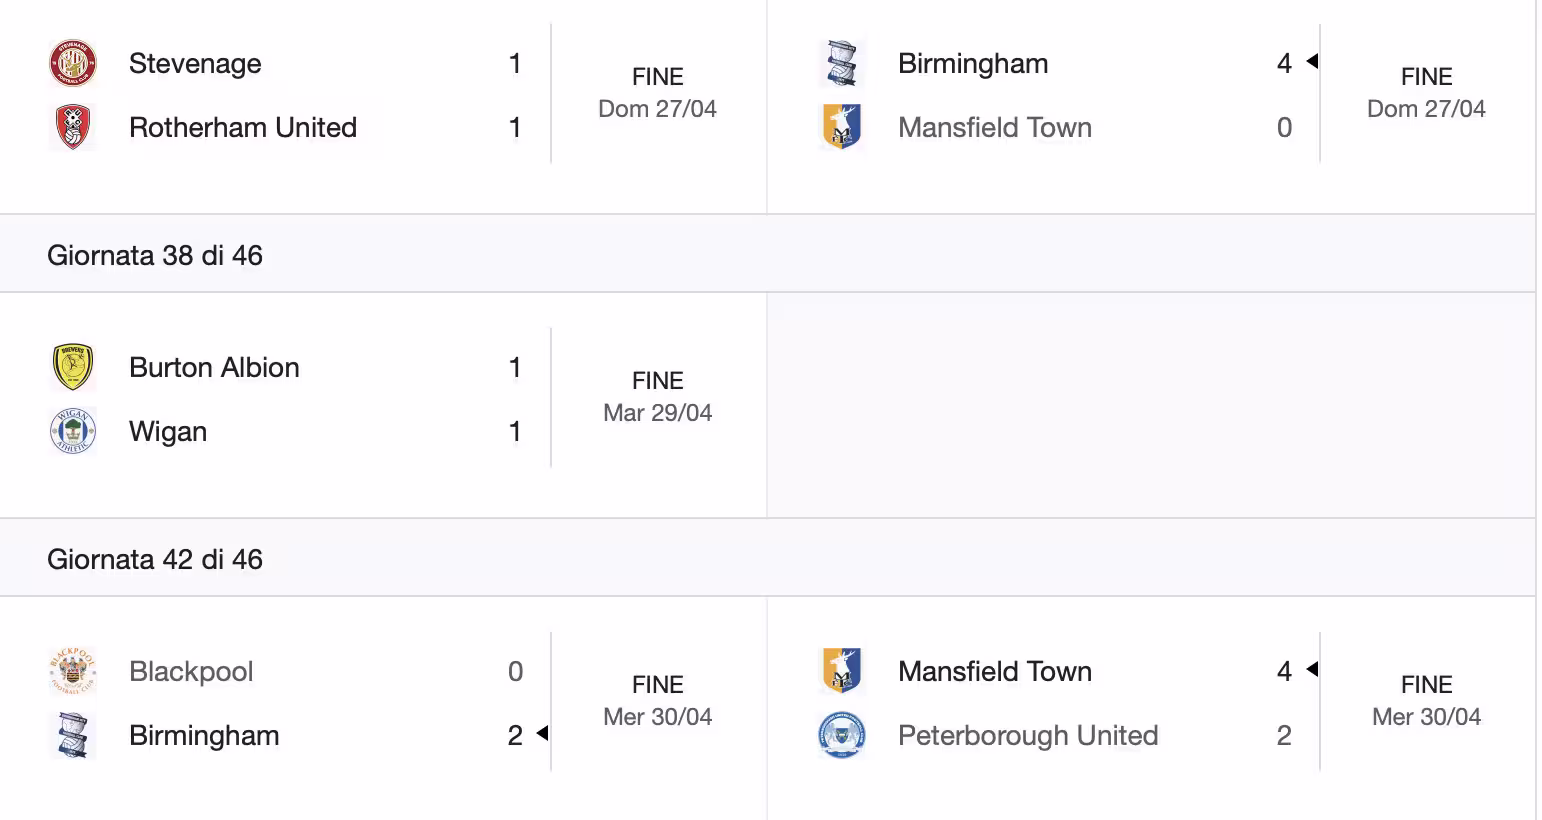This screenshot has width=1542, height=820.
Task: Open Blackpool vs Birmingham Mer 30/04 status
Action: point(657,701)
